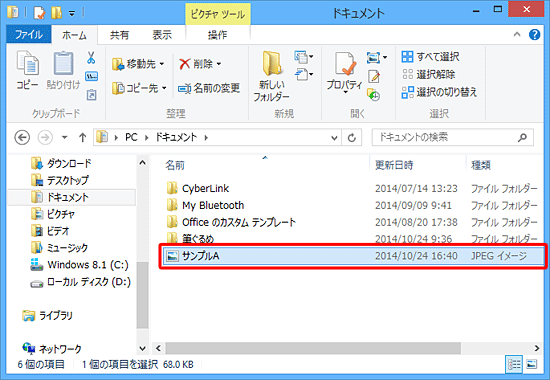Select ミュージック in the navigation pane
Image resolution: width=550 pixels, height=380 pixels.
[x=59, y=247]
